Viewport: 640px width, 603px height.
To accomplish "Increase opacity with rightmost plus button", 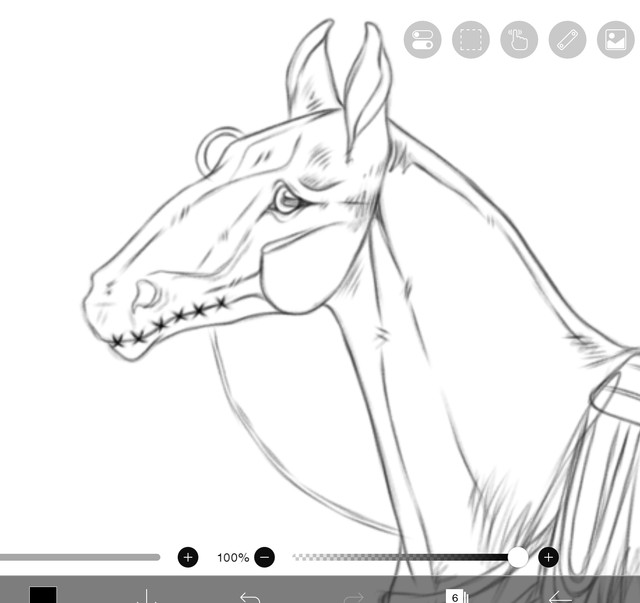I will (549, 557).
